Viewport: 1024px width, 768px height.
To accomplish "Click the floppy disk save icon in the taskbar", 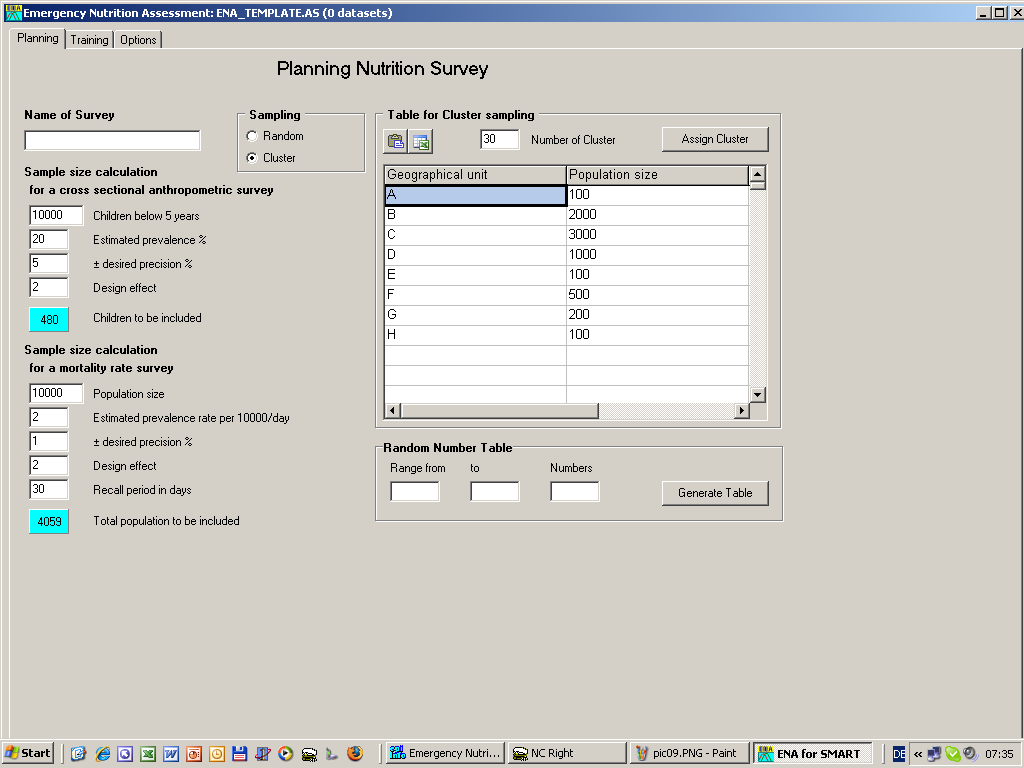I will 239,754.
